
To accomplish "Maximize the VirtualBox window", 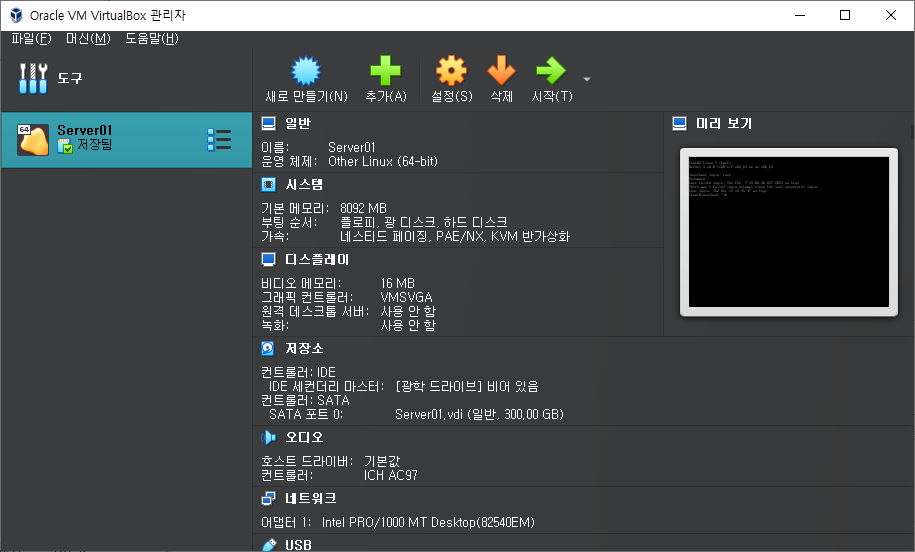I will 844,15.
